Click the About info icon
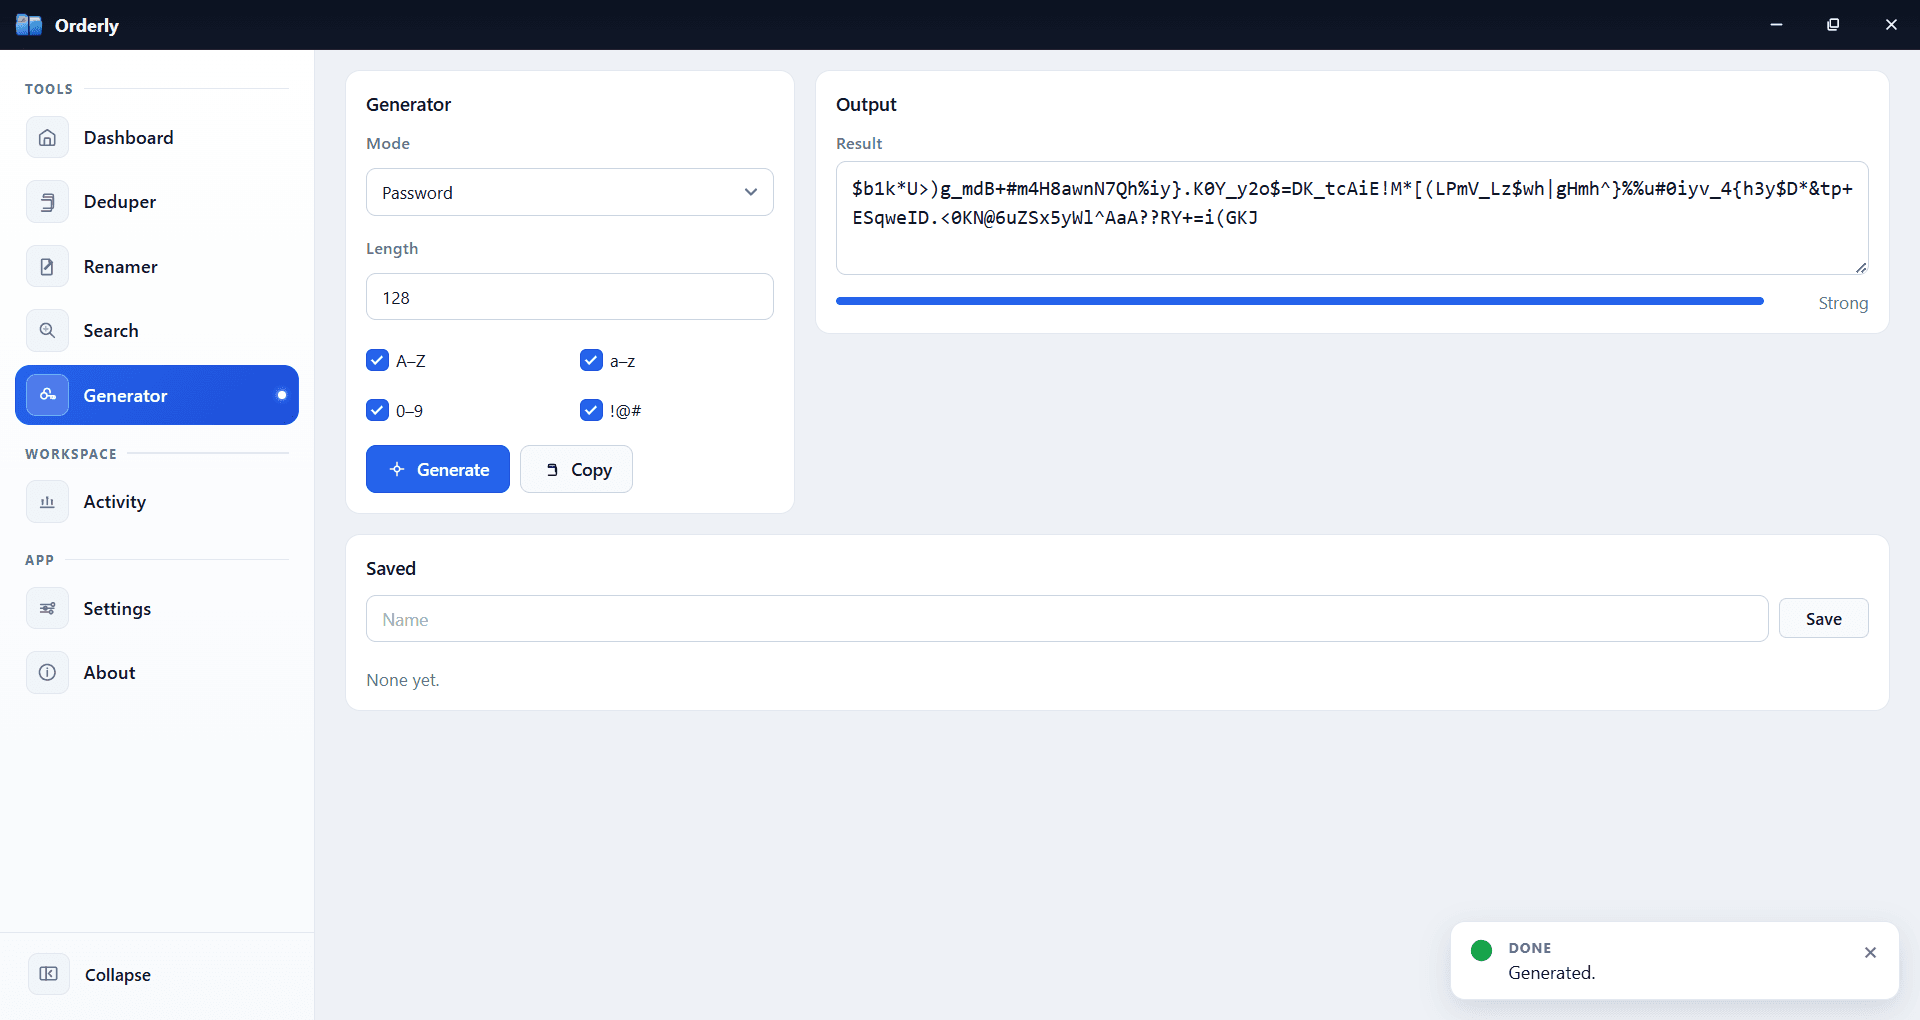This screenshot has width=1920, height=1020. click(47, 673)
